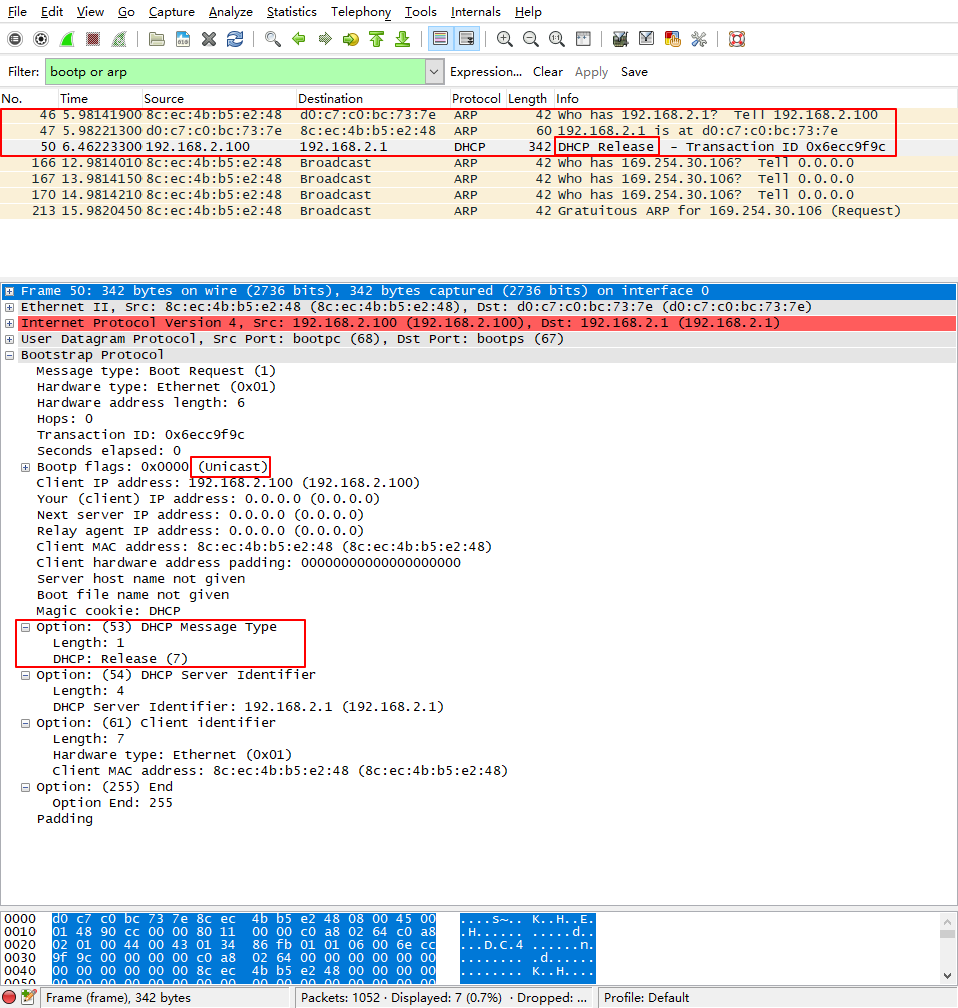This screenshot has height=1008, width=958.
Task: Expand Internet Protocol Version 4 section
Action: click(x=10, y=323)
